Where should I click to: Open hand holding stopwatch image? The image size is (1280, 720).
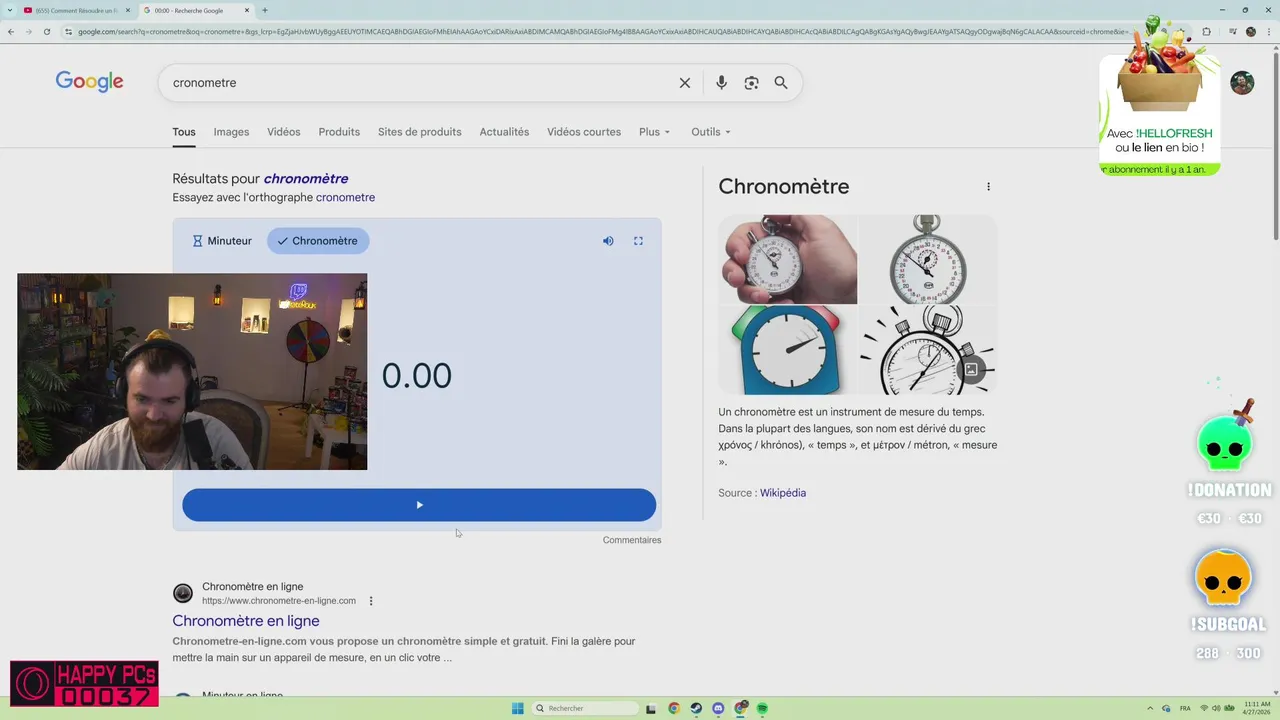tap(788, 259)
